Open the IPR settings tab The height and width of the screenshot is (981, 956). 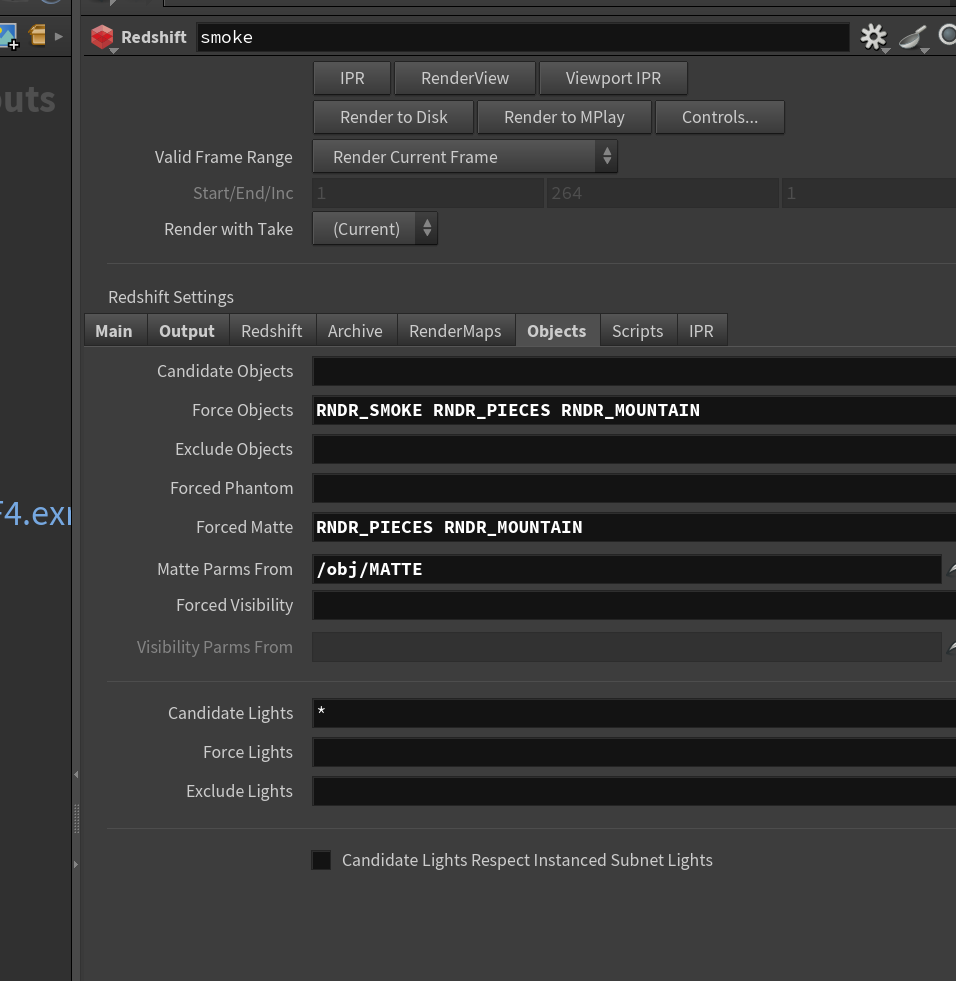[x=701, y=330]
